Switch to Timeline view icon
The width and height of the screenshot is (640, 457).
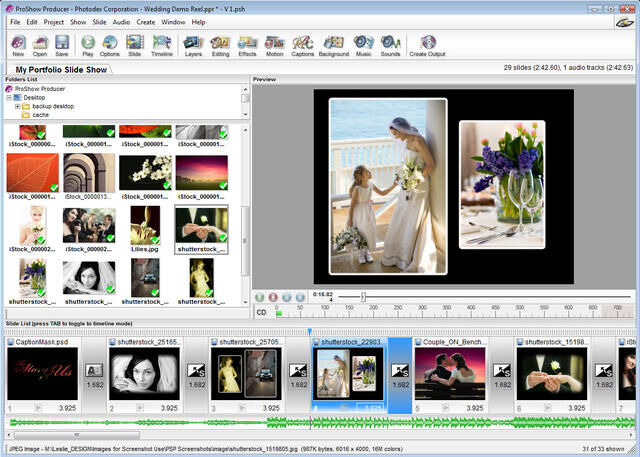click(x=161, y=43)
